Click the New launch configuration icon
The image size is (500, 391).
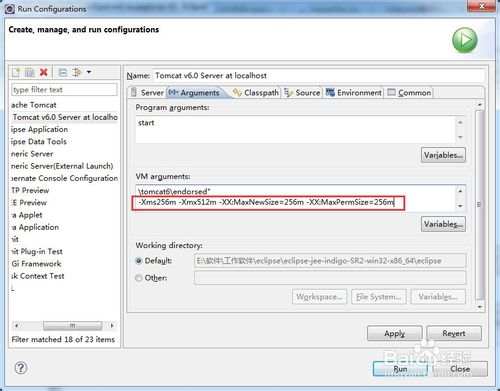point(16,72)
